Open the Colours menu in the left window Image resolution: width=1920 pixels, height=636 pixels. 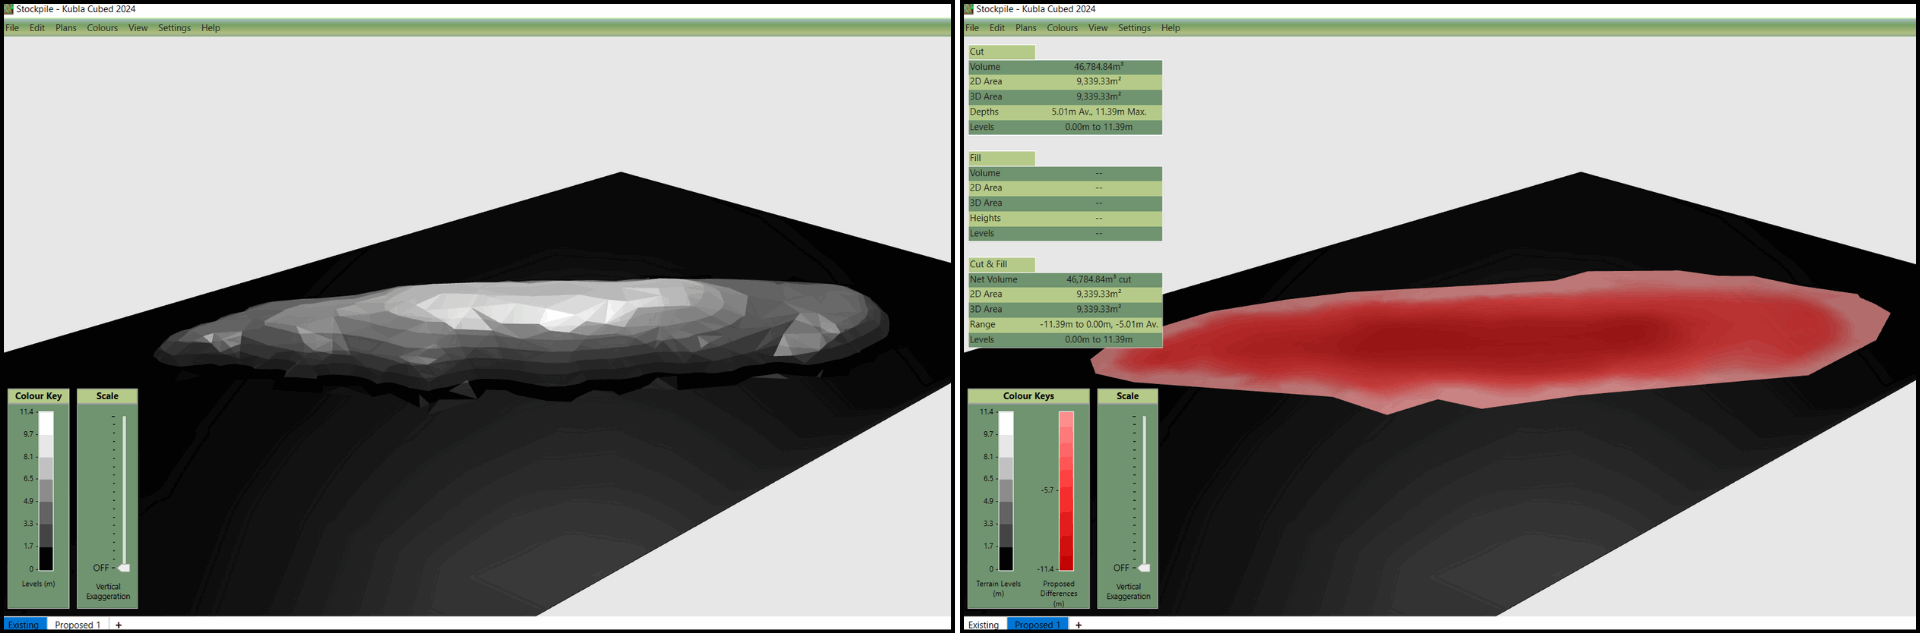tap(102, 28)
